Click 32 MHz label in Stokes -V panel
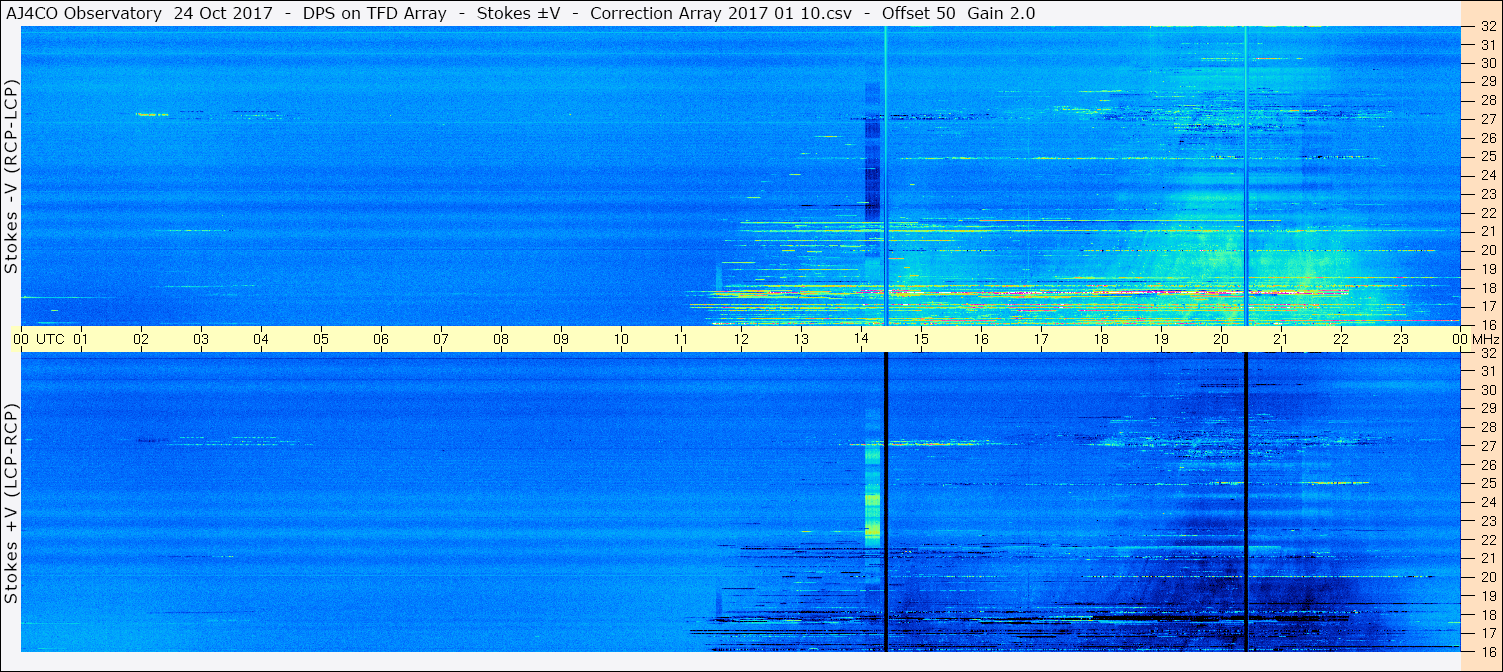The width and height of the screenshot is (1503, 672). (x=1488, y=26)
